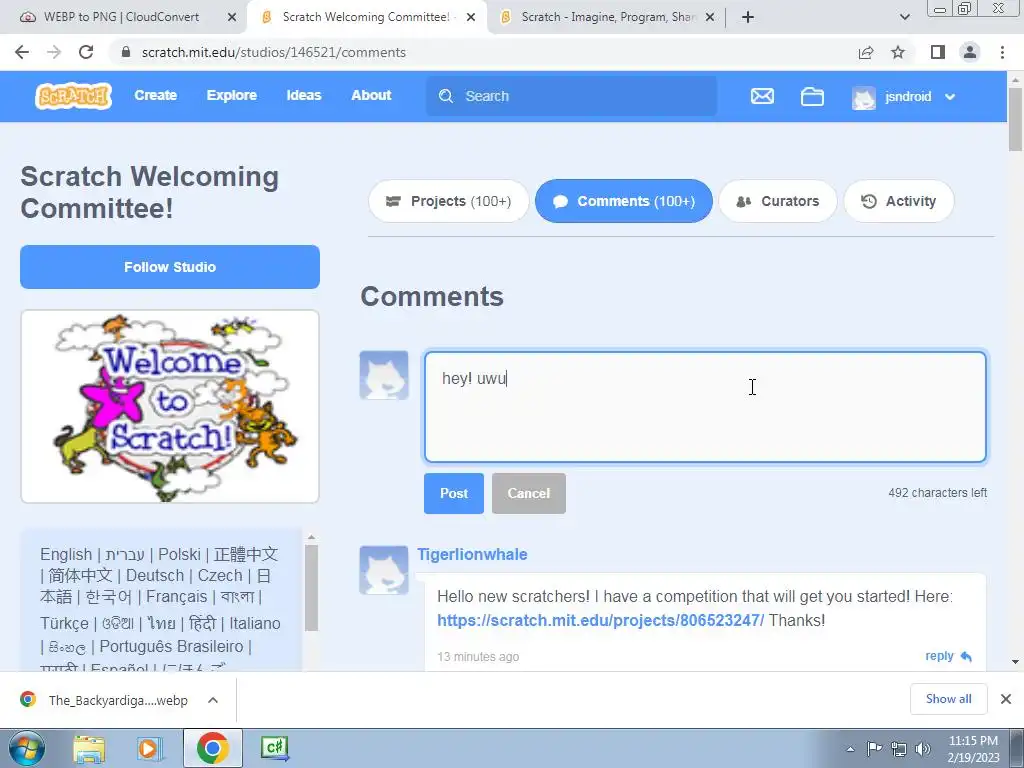Click the Action Center flag tray icon
The width and height of the screenshot is (1024, 768).
click(874, 748)
